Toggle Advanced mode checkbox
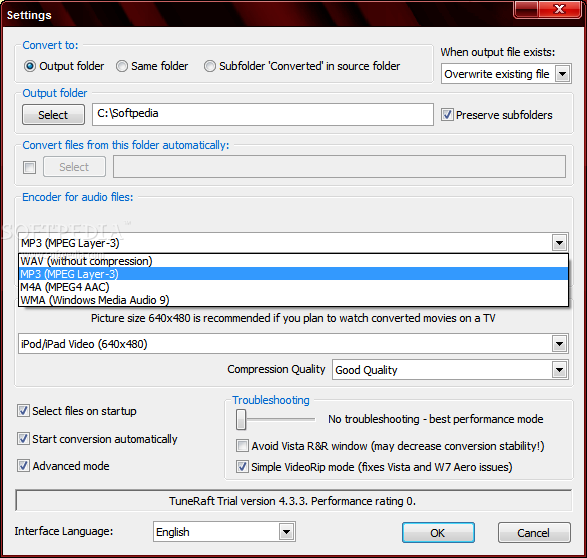The image size is (587, 558). pos(23,466)
